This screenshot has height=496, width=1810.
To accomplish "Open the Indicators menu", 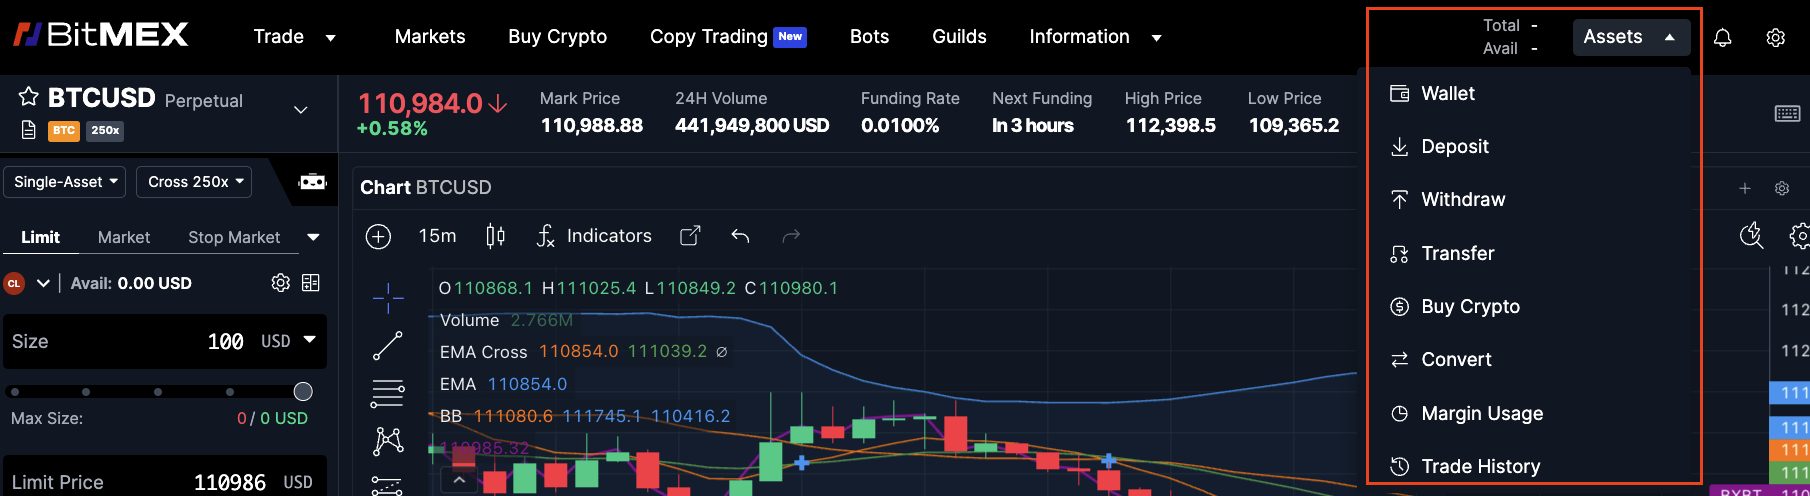I will pyautogui.click(x=594, y=236).
